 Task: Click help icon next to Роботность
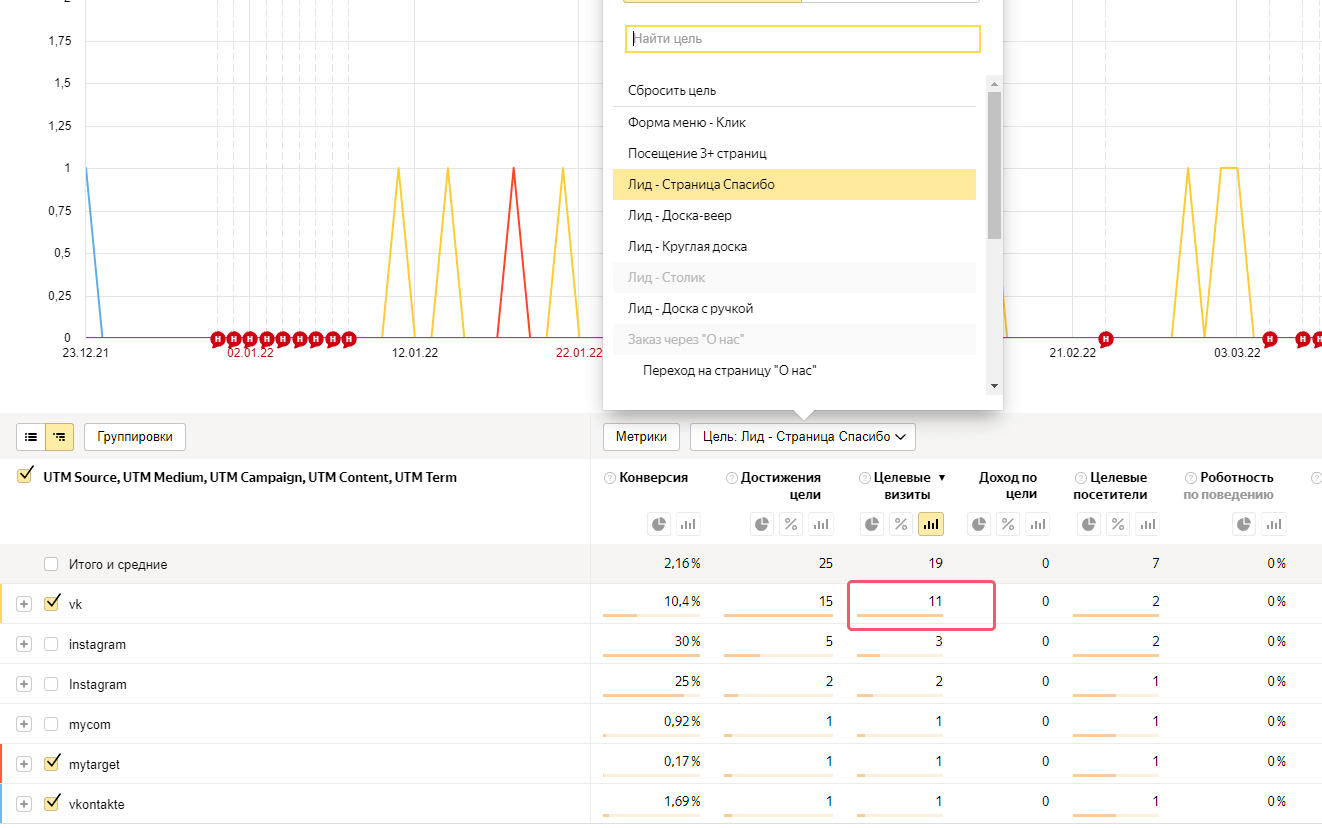pos(1191,478)
